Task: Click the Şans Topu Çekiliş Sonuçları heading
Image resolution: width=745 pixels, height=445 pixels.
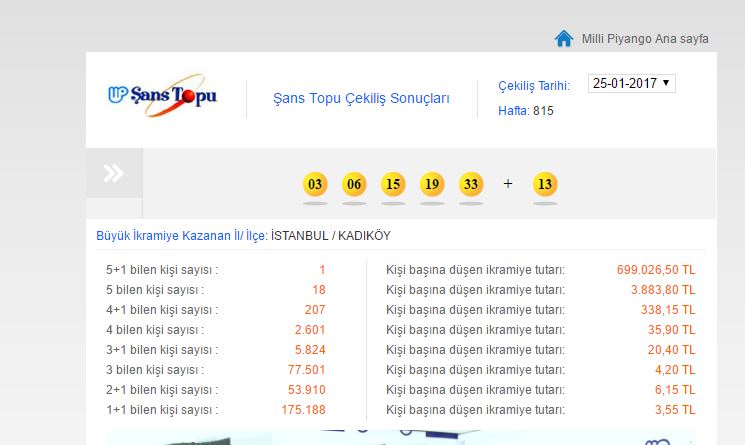Action: (x=361, y=98)
